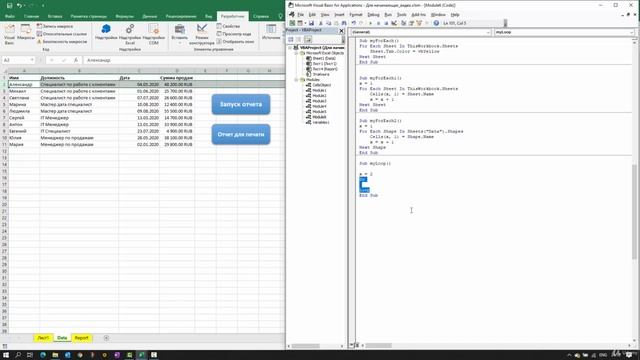The width and height of the screenshot is (640, 360).
Task: Click Undo icon in VBA toolbar
Action: (354, 23)
